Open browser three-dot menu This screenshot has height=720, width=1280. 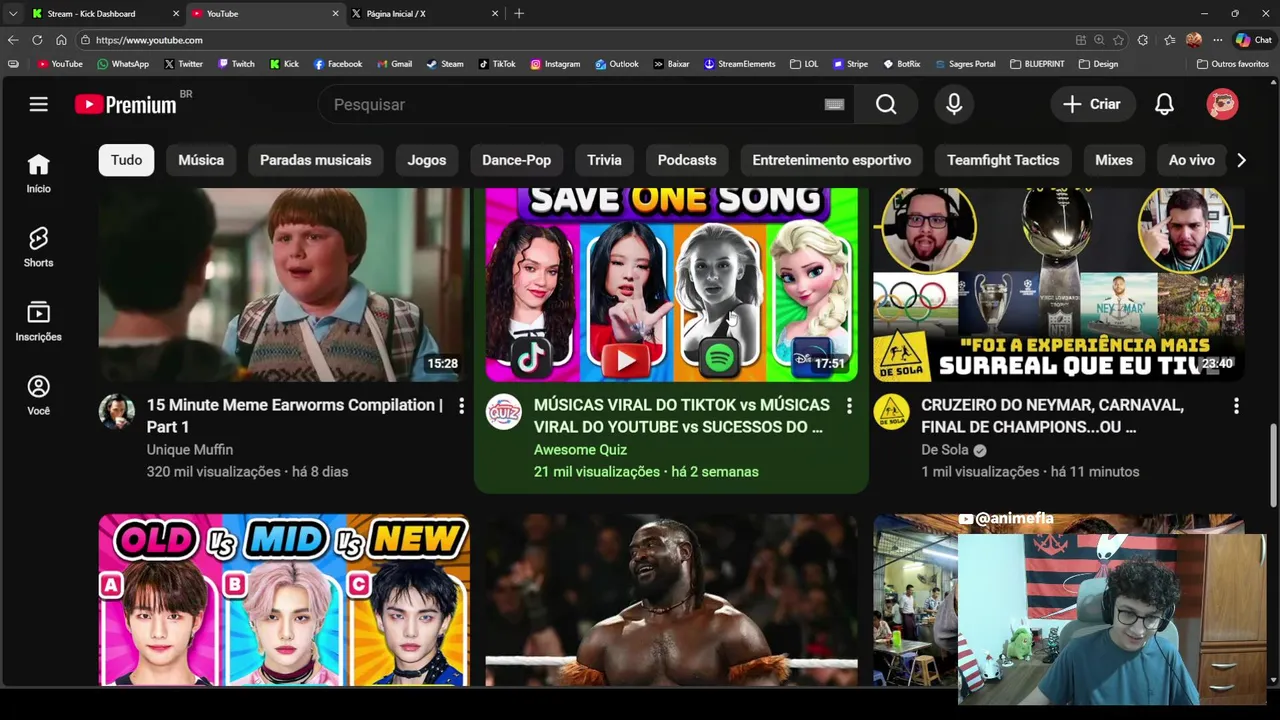click(x=1217, y=40)
